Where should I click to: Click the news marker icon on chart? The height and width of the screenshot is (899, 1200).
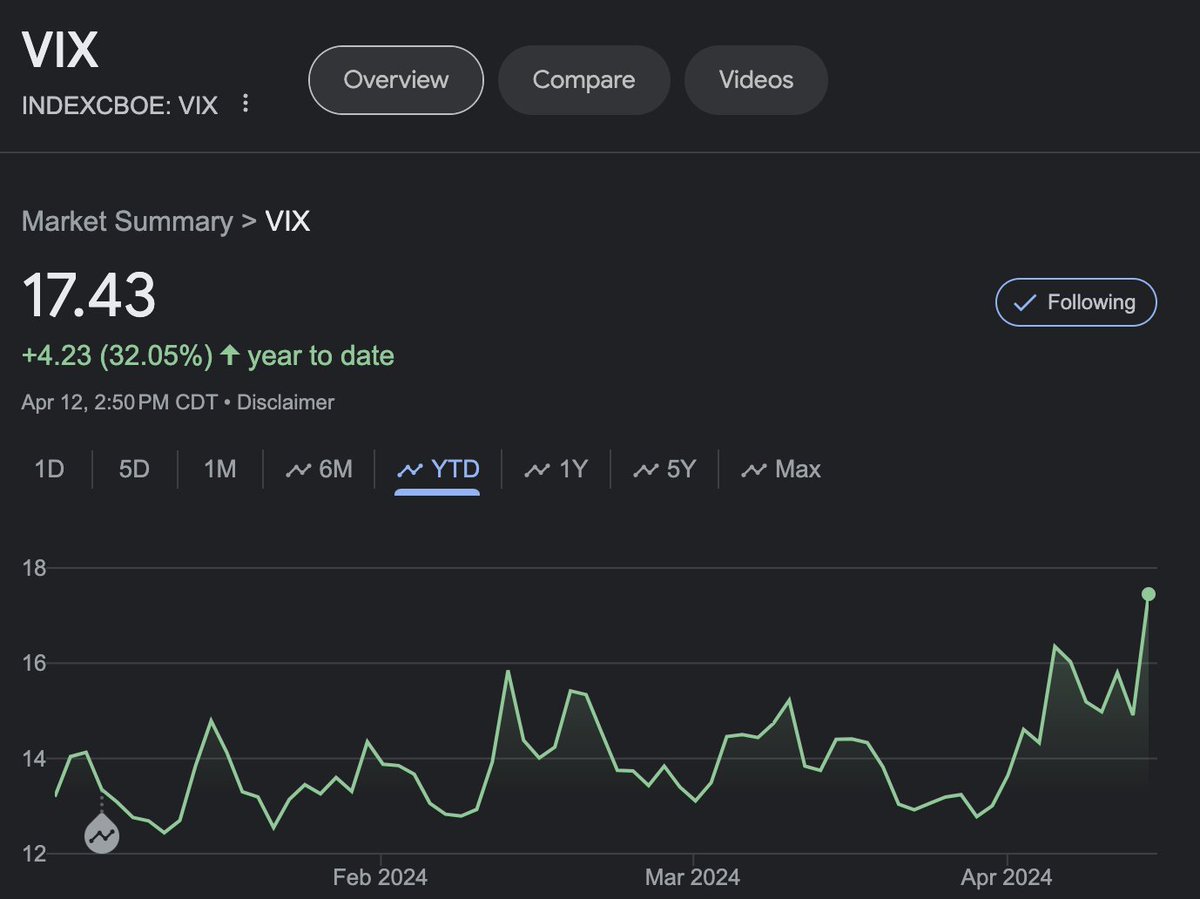[101, 832]
